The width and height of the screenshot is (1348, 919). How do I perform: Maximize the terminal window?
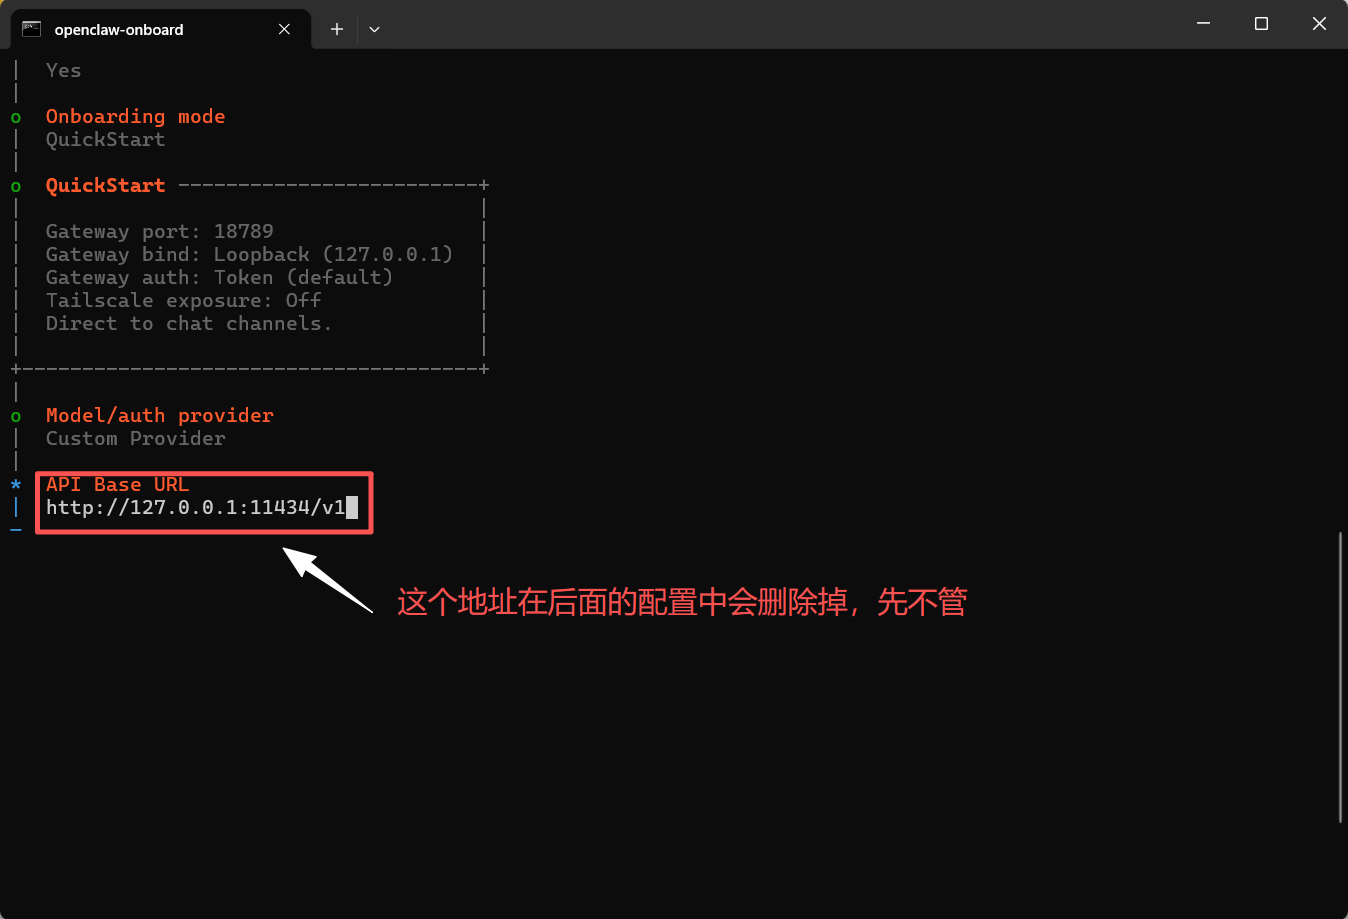point(1261,23)
